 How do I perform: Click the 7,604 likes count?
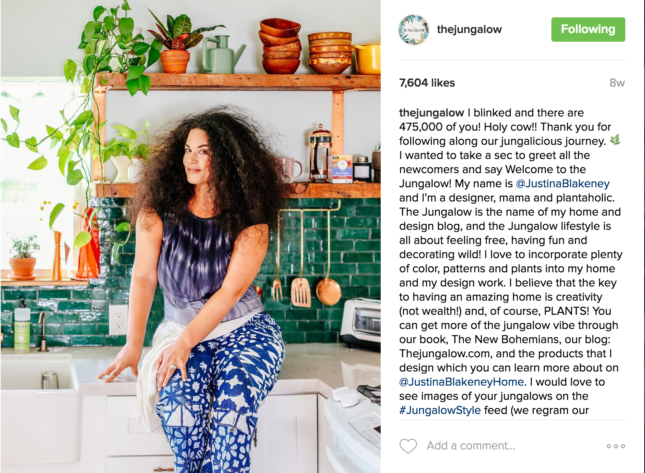tap(427, 83)
